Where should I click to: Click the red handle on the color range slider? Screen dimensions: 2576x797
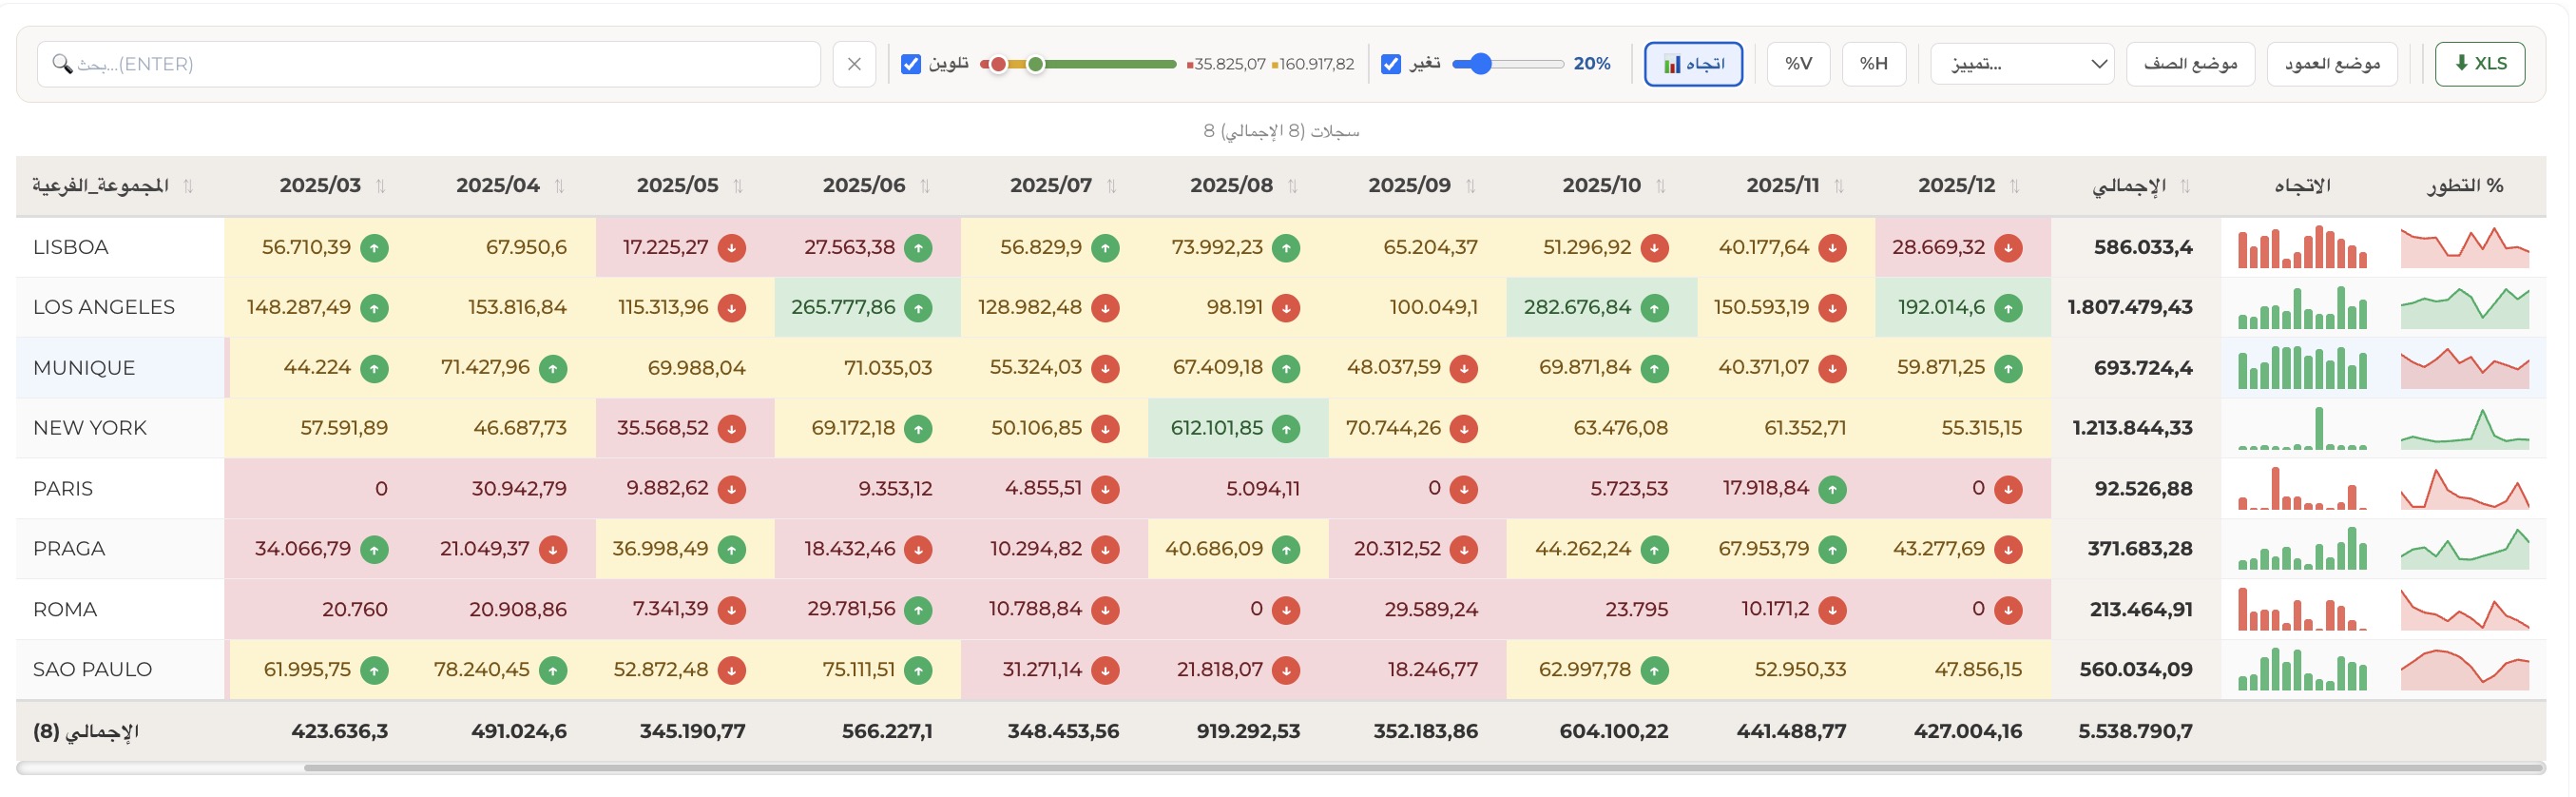(998, 64)
